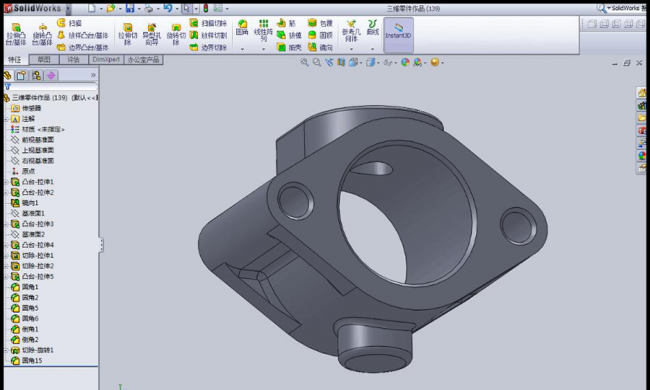This screenshot has height=390, width=650.
Task: Switch to the 评估 (Evaluate) tab
Action: pos(73,60)
